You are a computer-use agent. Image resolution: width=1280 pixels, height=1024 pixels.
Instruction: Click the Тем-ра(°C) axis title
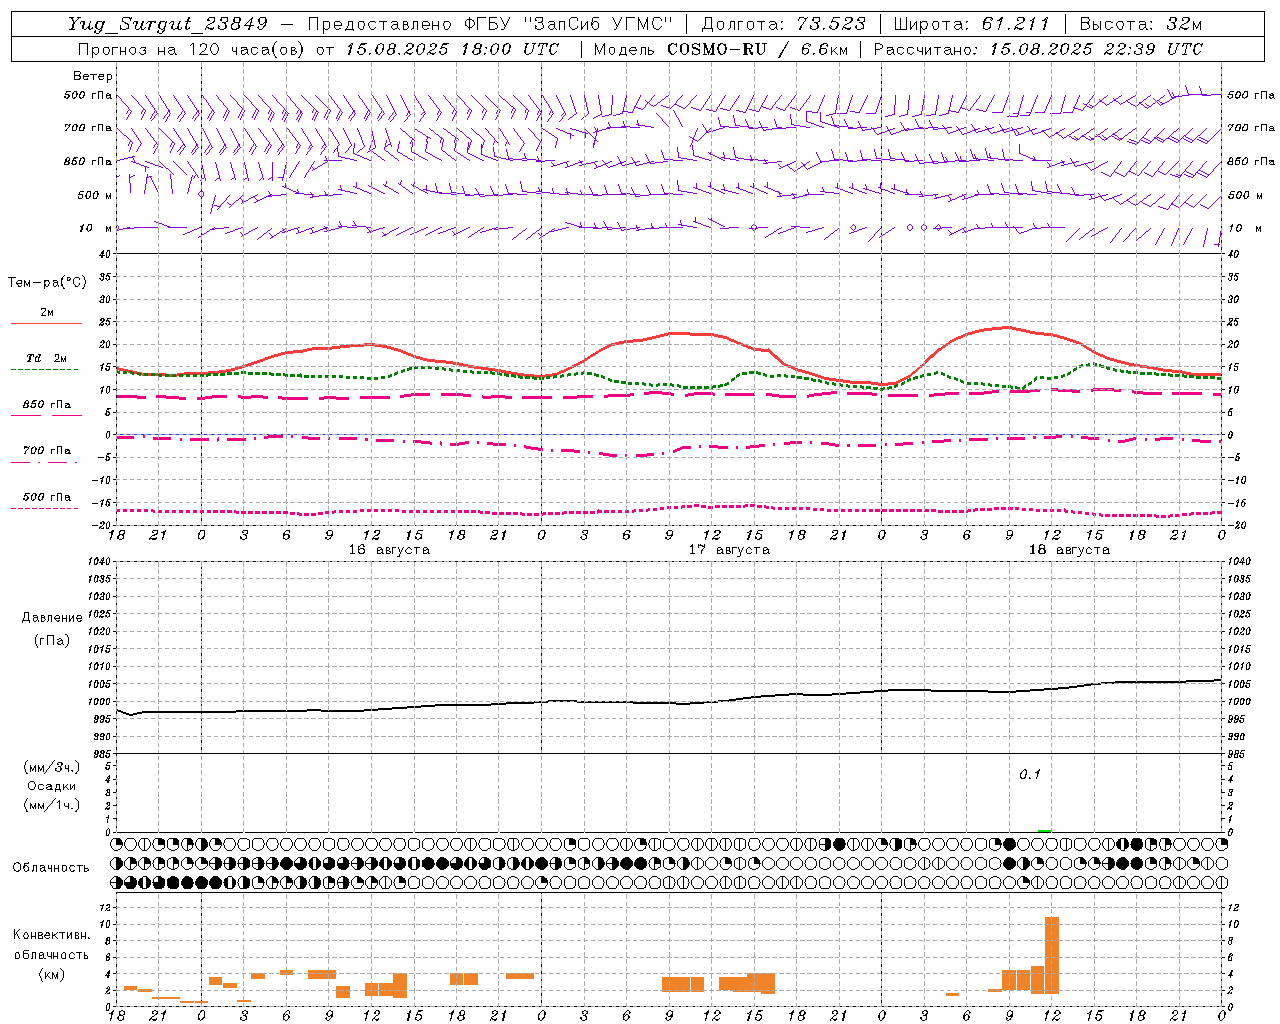pos(47,283)
